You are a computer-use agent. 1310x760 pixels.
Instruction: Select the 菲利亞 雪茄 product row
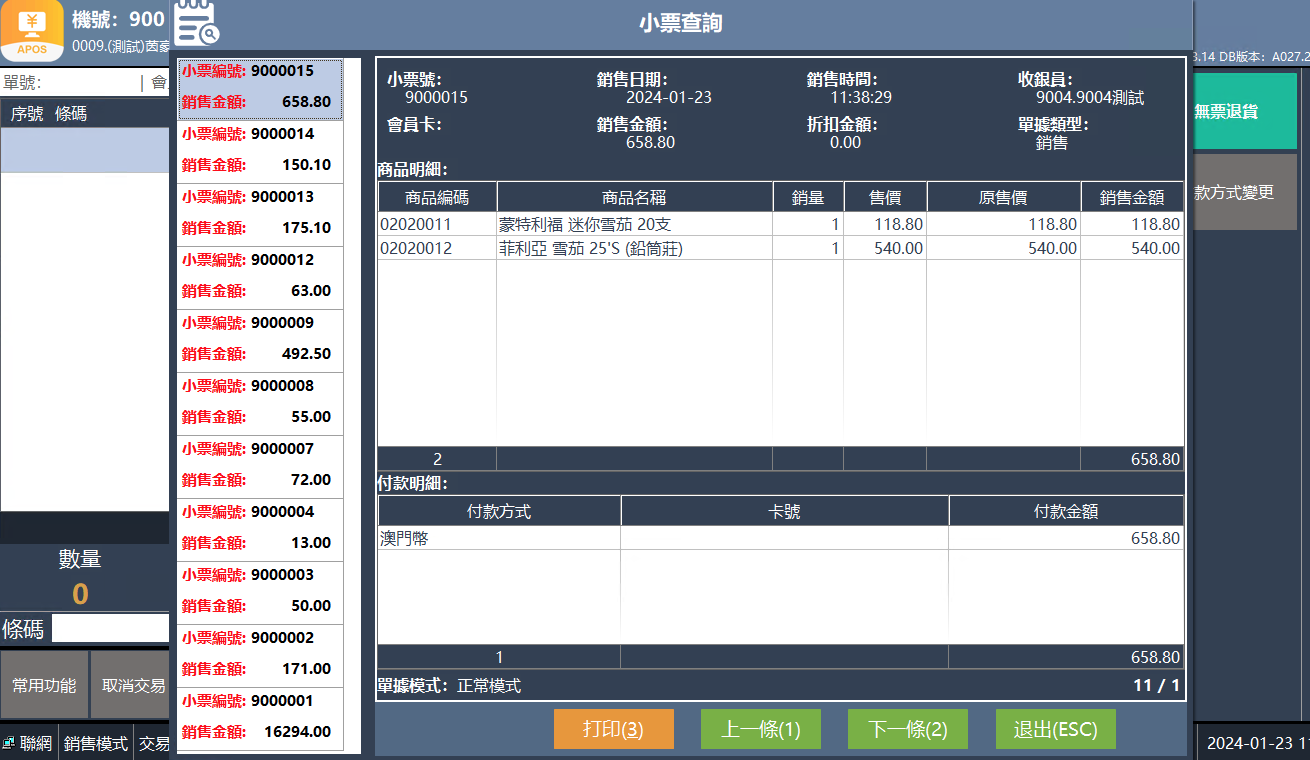pyautogui.click(x=634, y=248)
